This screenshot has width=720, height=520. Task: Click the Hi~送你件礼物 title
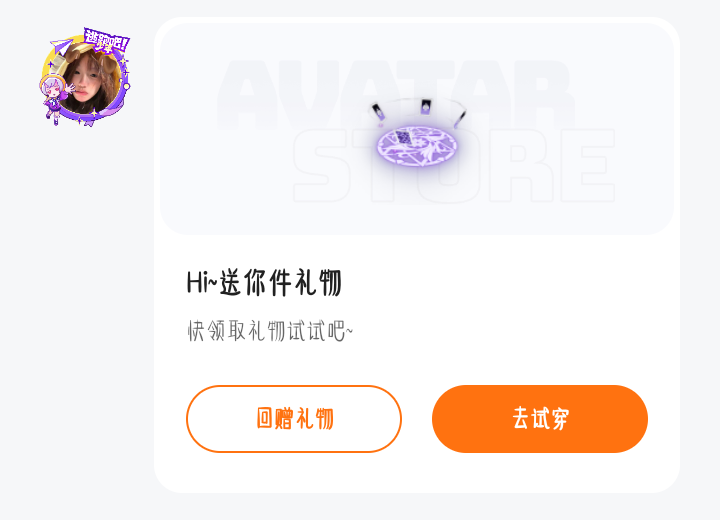[264, 283]
